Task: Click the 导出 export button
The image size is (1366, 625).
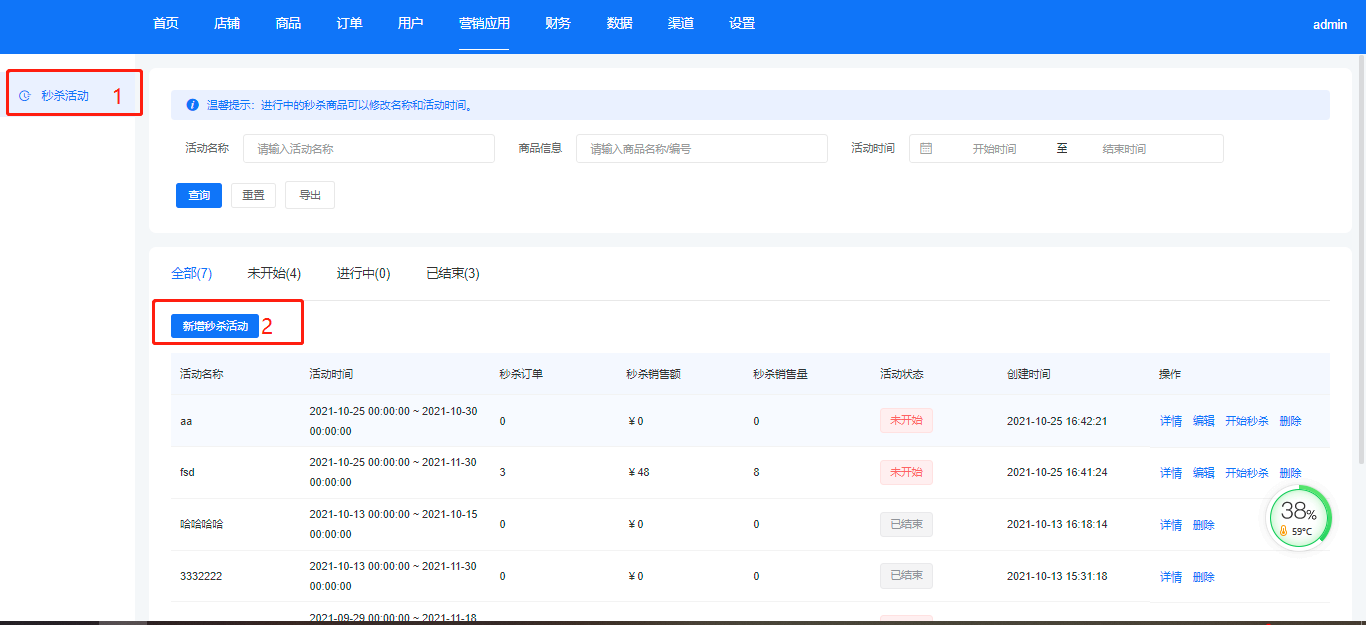Action: [310, 195]
